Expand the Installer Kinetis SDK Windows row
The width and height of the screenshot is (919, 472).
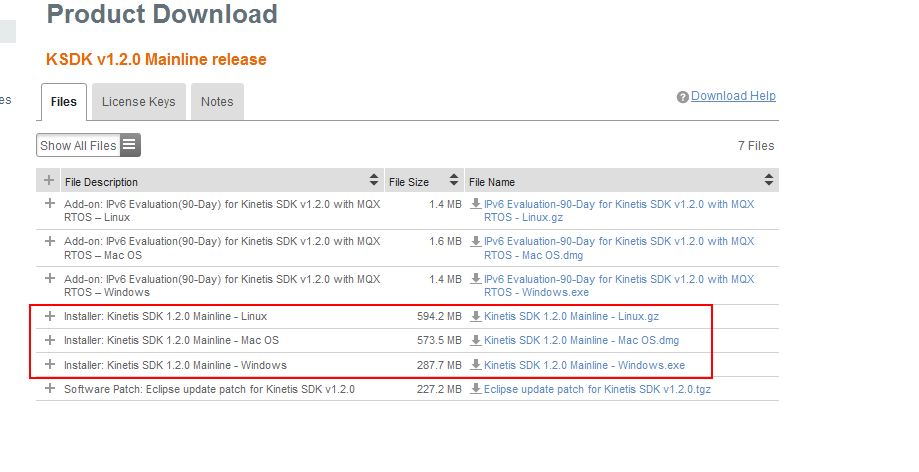(x=50, y=365)
